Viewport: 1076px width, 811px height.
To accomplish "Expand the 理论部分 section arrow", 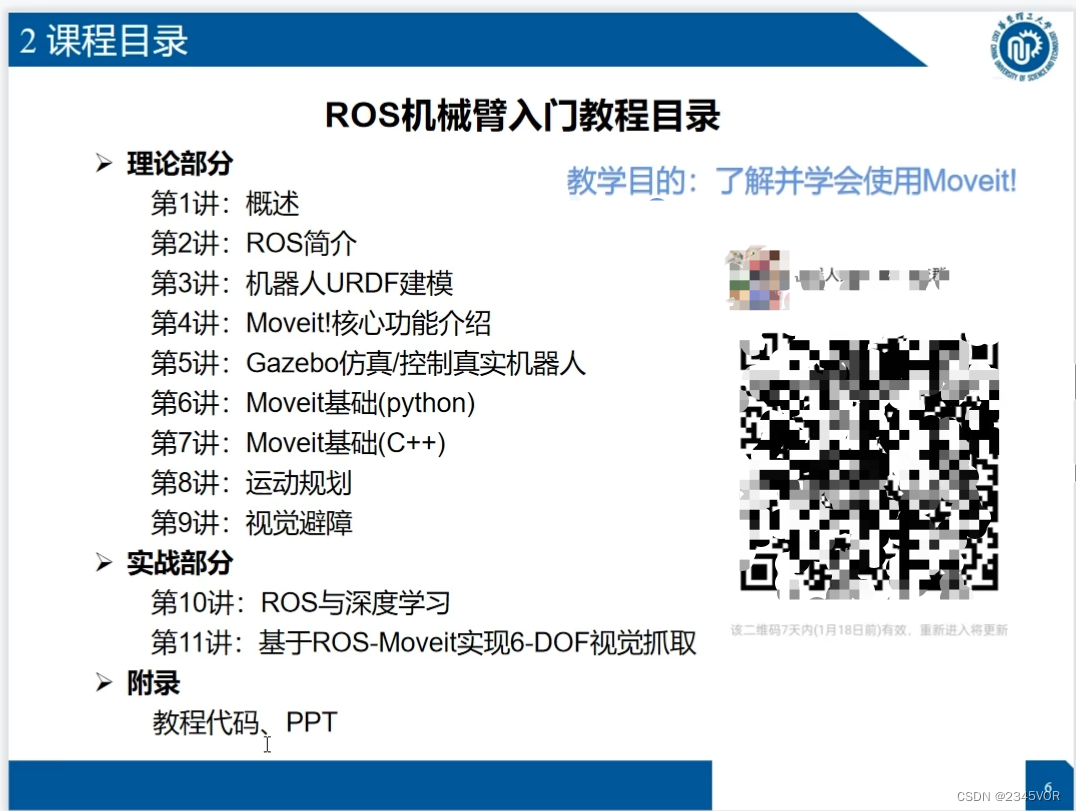I will click(103, 164).
